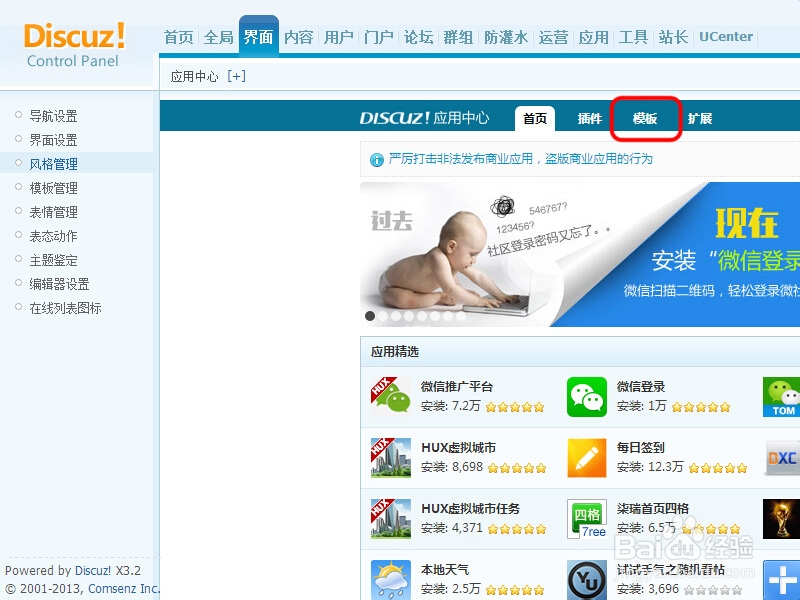Open 主题鉴定 in the sidebar
Viewport: 800px width, 600px height.
tap(54, 260)
